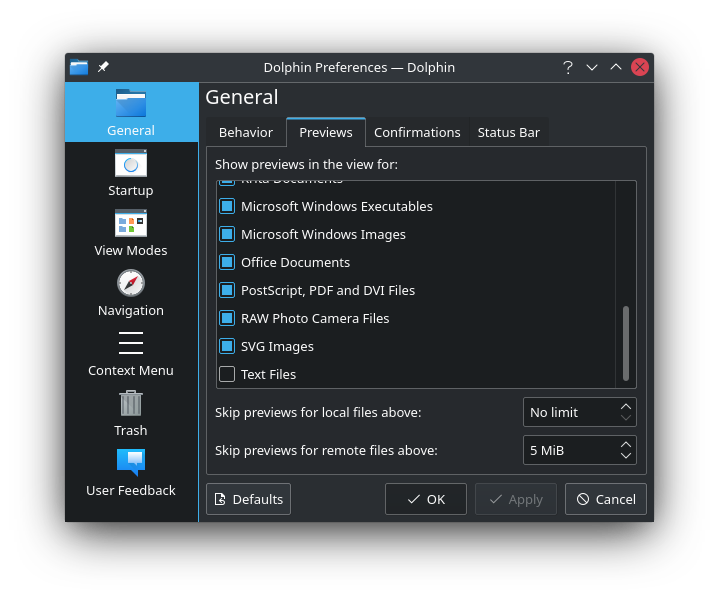Uncheck Microsoft Windows Images previews
Viewport: 719px width, 599px height.
[x=227, y=234]
